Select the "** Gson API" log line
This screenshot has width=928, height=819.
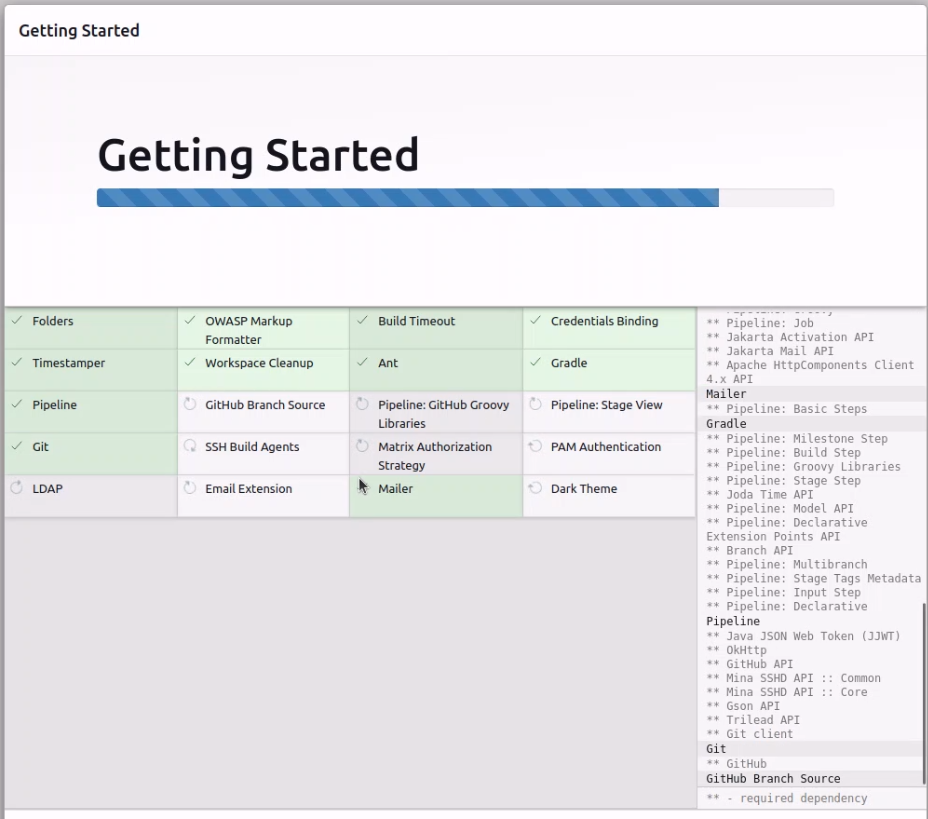[x=743, y=706]
